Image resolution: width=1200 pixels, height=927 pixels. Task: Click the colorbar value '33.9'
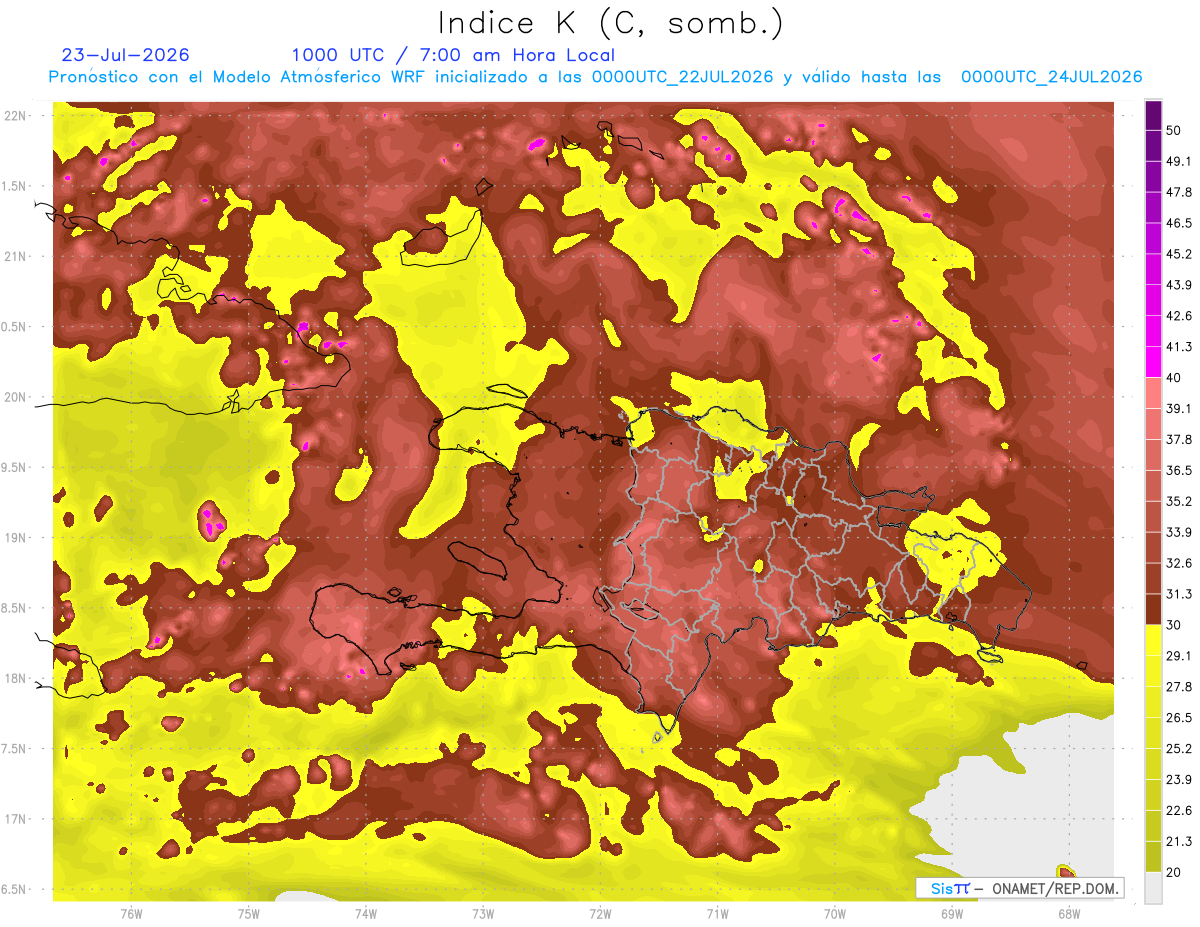[1178, 533]
